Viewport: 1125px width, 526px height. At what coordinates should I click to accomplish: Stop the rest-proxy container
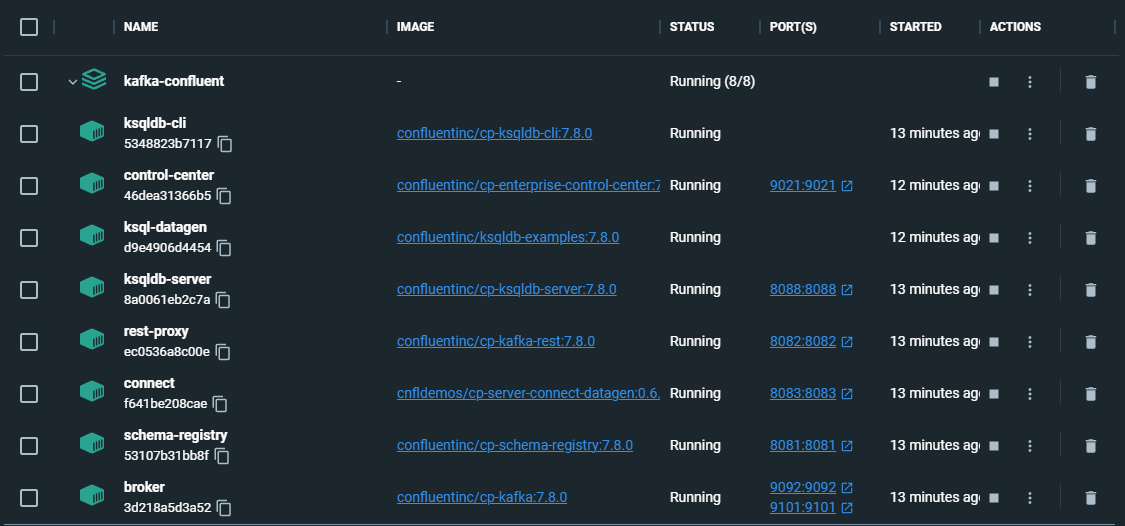point(994,342)
